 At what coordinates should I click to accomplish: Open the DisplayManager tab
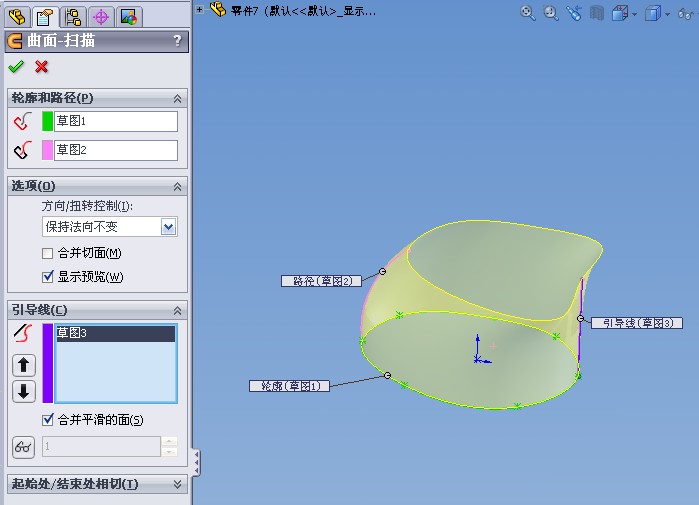pos(129,17)
